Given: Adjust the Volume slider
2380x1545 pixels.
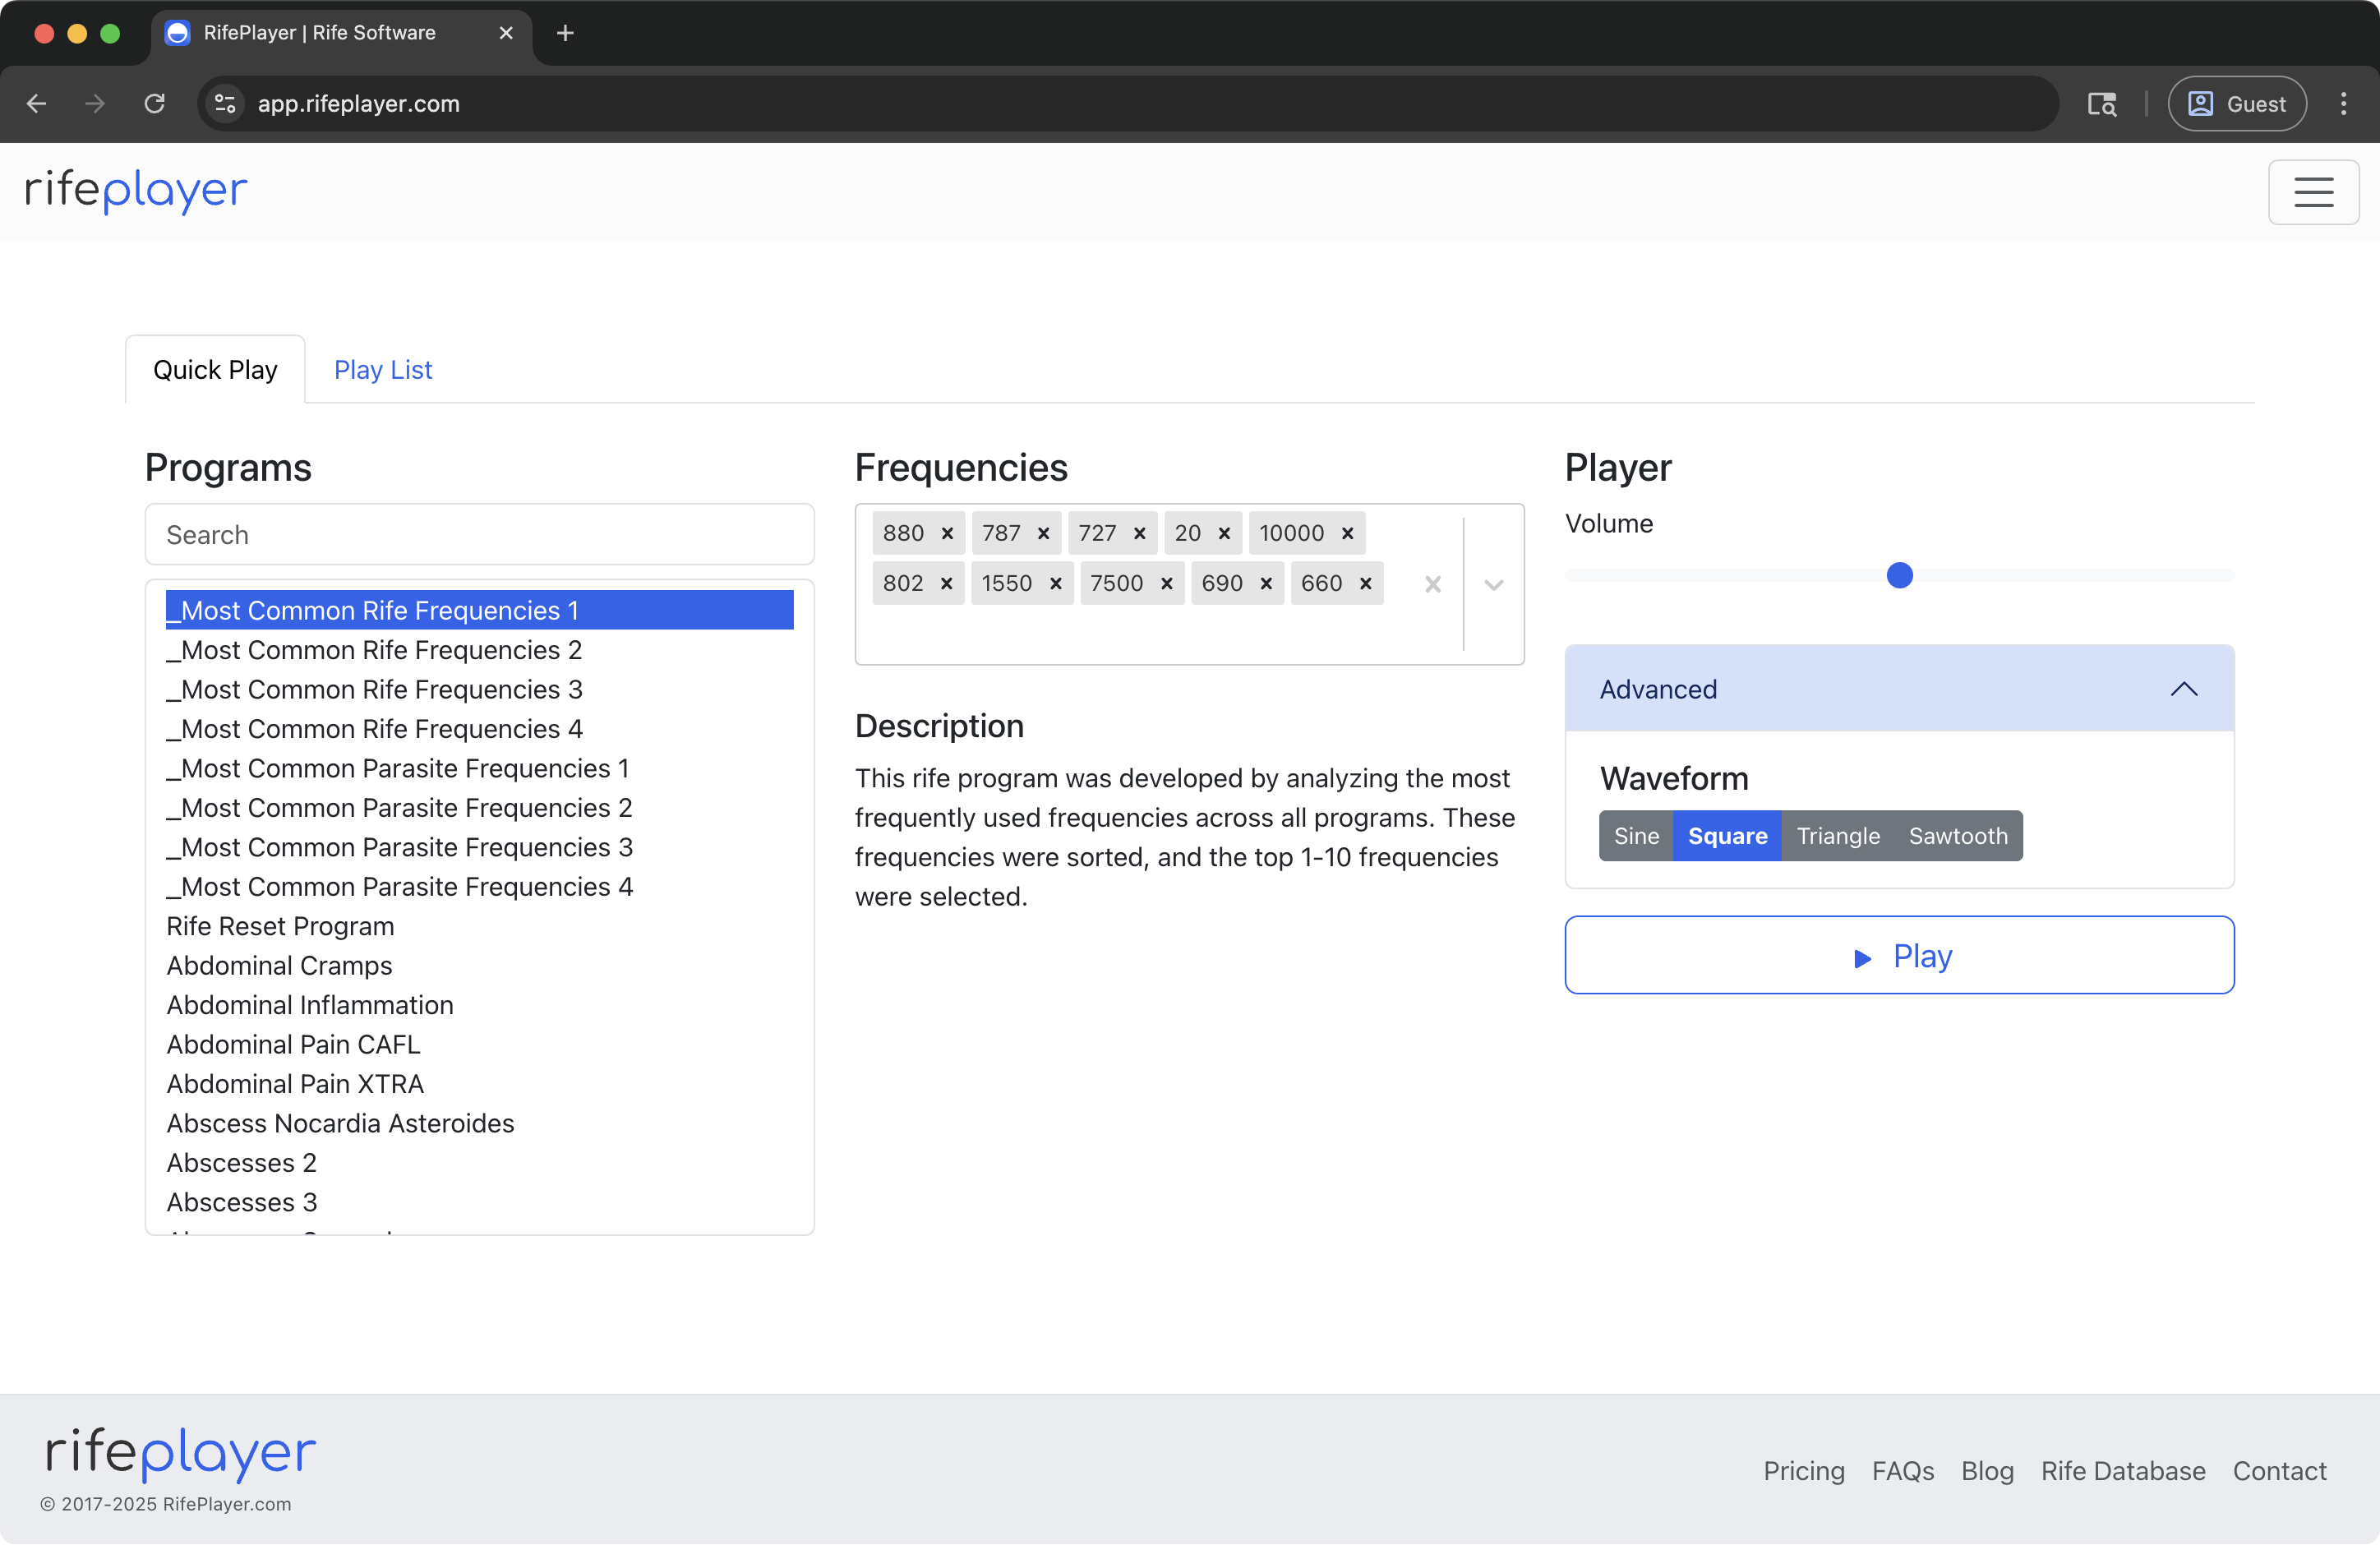Looking at the screenshot, I should tap(1898, 575).
